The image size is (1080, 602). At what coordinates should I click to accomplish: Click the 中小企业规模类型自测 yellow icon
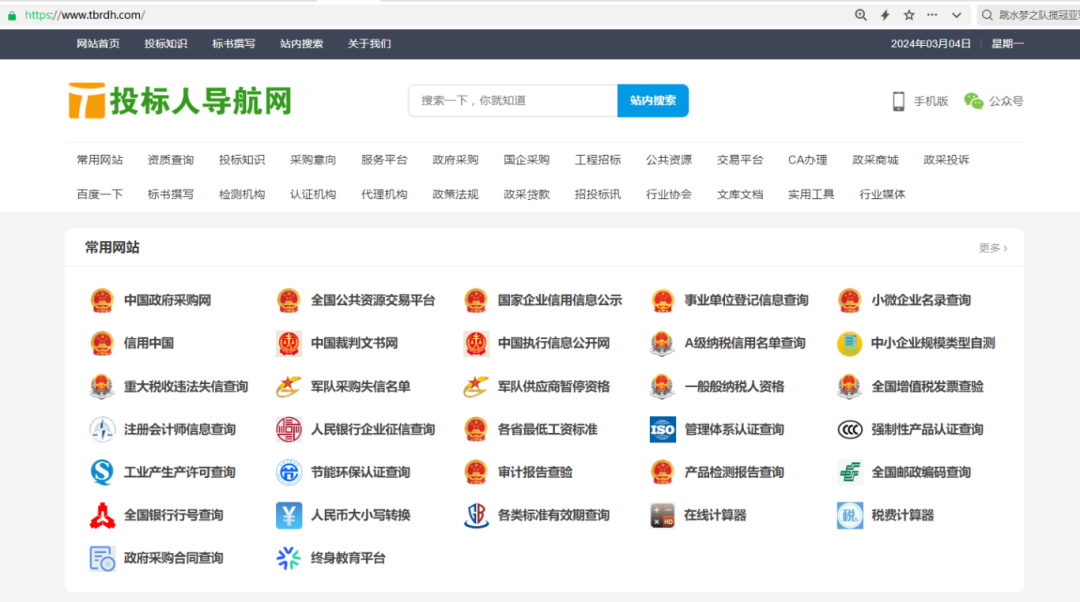tap(849, 343)
